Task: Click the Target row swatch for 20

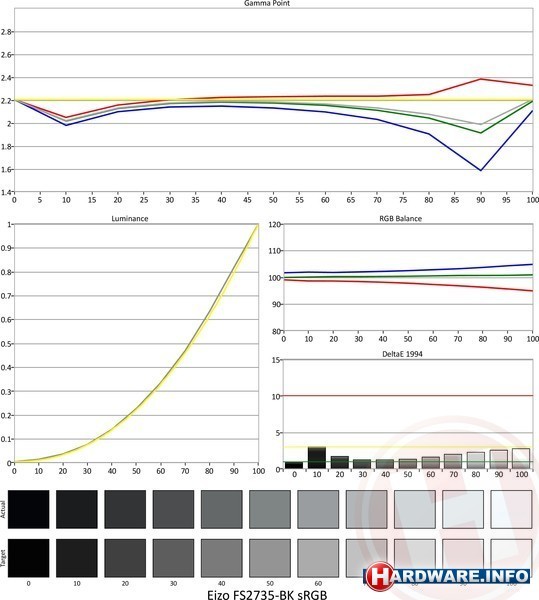Action: pos(125,558)
